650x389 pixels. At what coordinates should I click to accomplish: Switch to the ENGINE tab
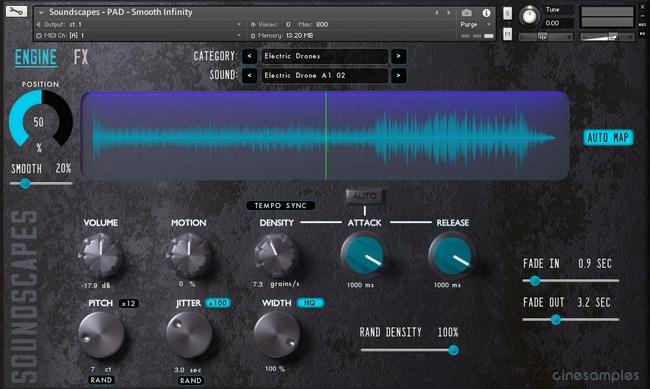coord(36,57)
